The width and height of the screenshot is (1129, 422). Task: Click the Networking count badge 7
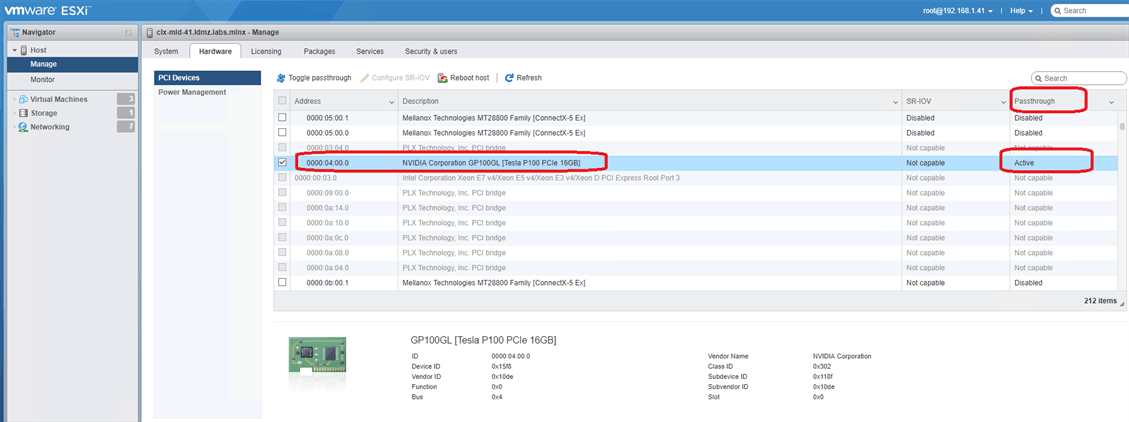click(x=126, y=127)
